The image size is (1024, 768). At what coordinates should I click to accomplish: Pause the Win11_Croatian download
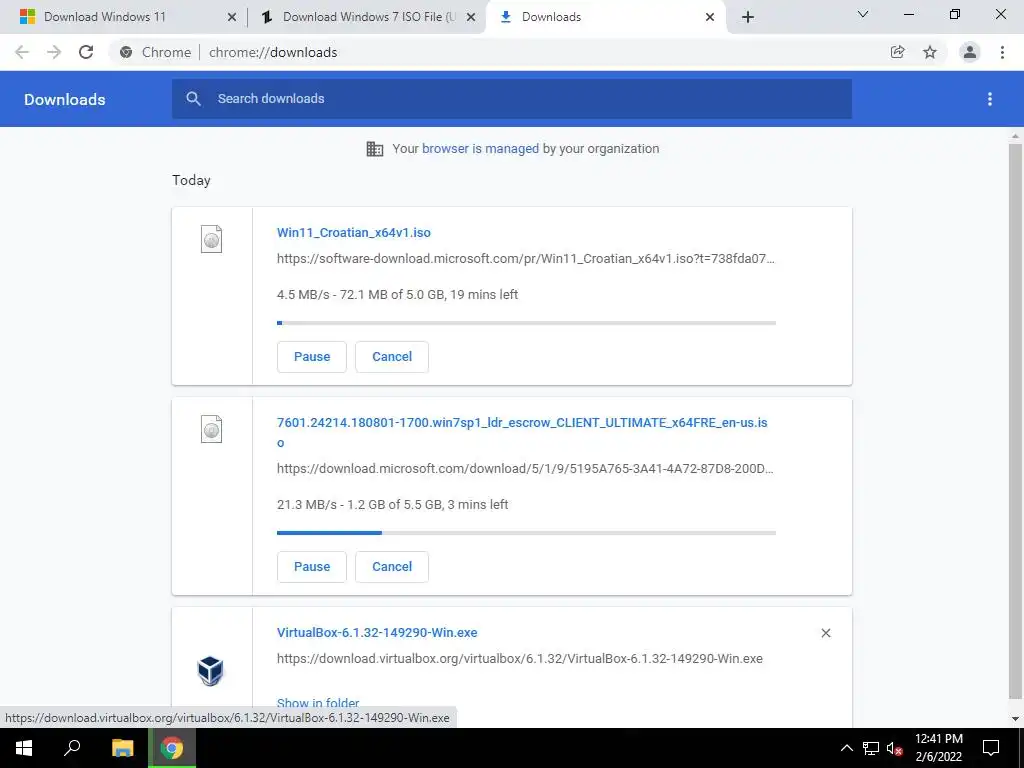pos(312,357)
